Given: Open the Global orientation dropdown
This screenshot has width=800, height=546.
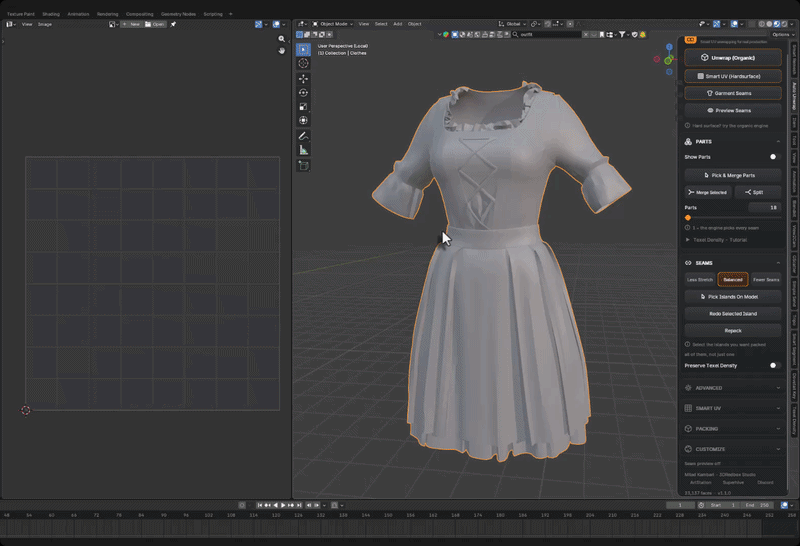Looking at the screenshot, I should (512, 24).
